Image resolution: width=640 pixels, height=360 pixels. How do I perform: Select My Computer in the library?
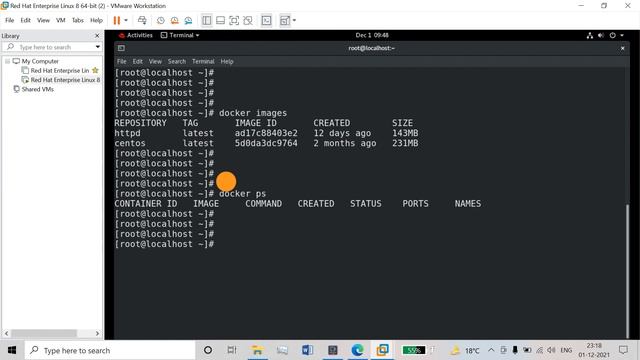(x=40, y=61)
